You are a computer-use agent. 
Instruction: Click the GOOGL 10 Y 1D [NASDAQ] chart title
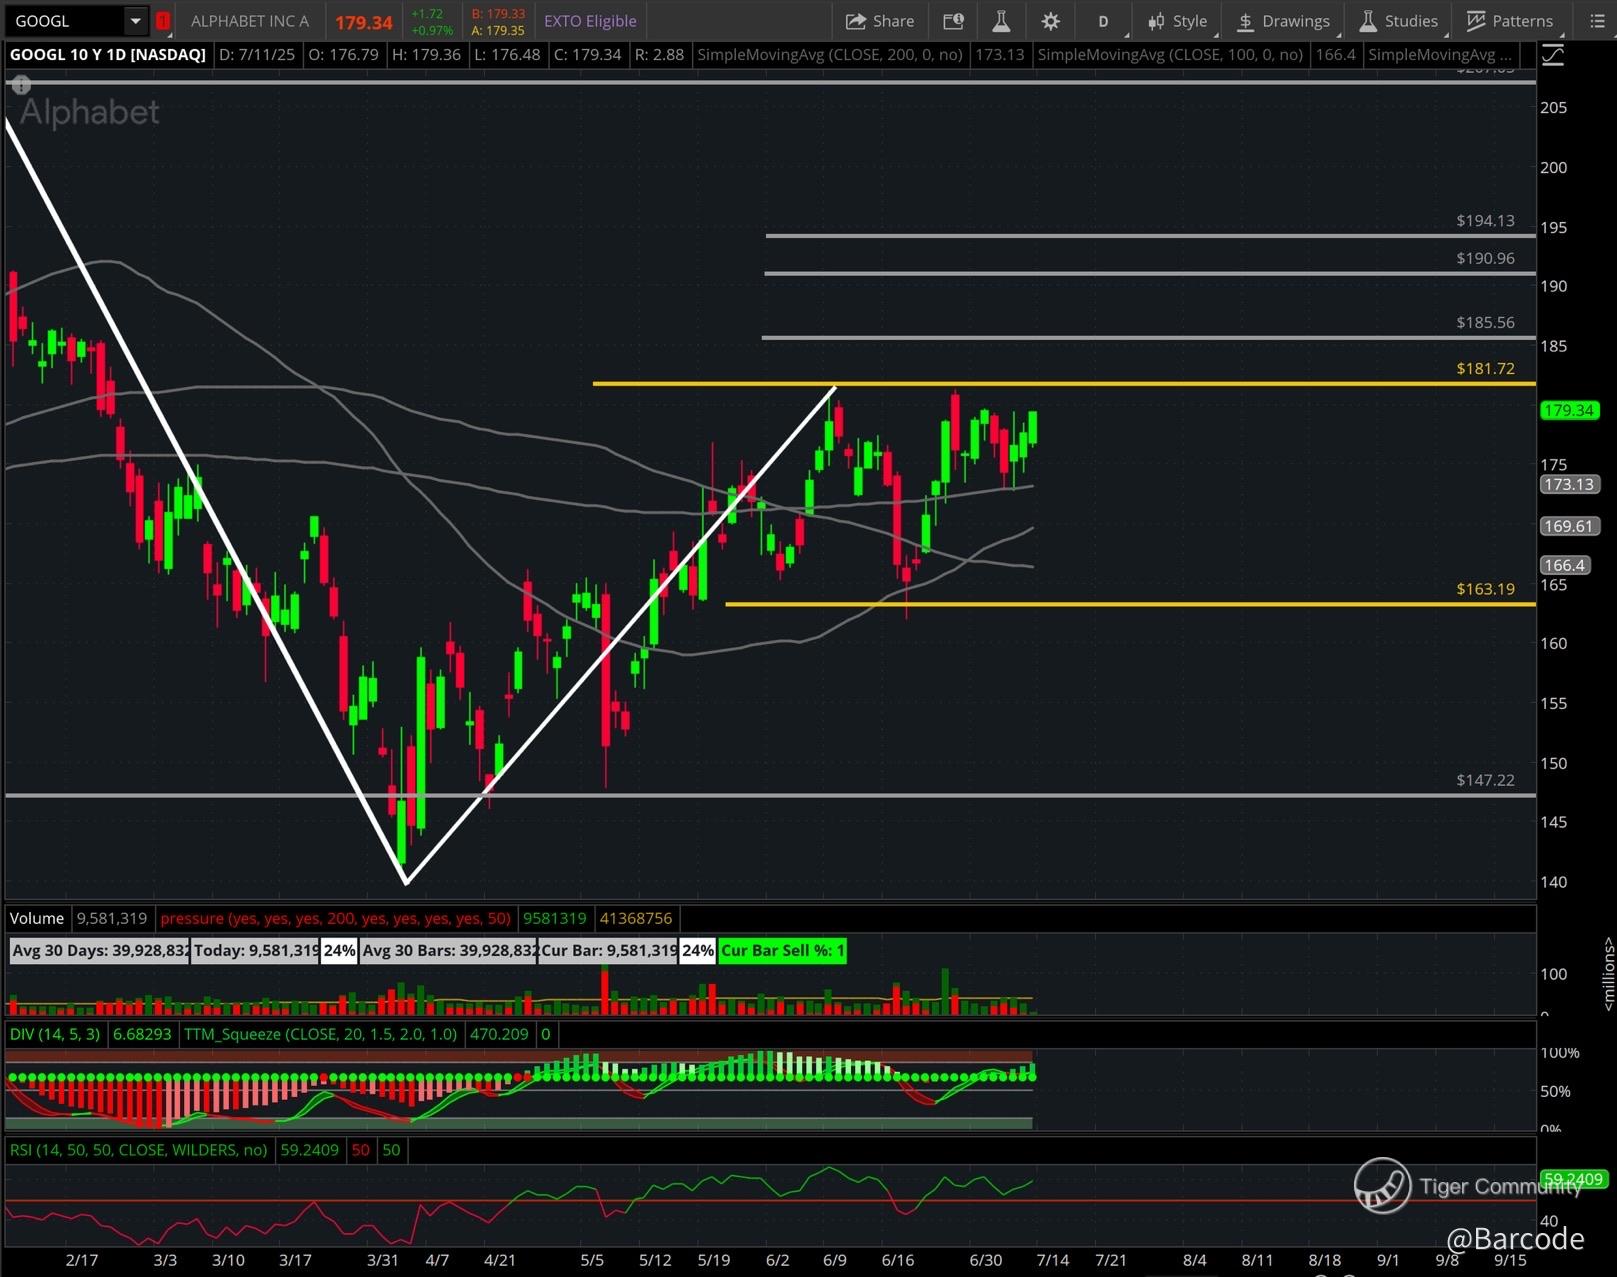coord(108,55)
